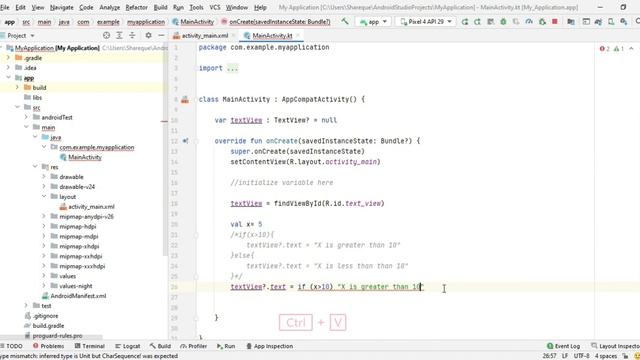Click the Make Project hammer icon
Viewport: 640px width, 360px height.
coord(345,21)
